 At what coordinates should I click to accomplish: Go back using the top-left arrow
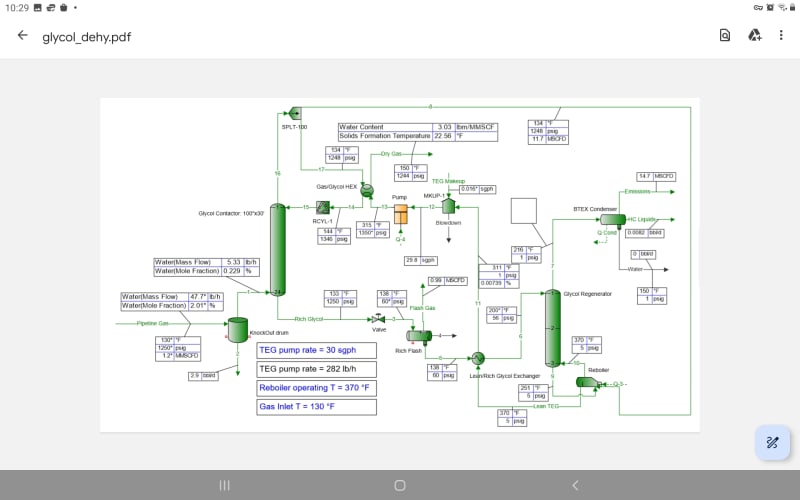22,35
